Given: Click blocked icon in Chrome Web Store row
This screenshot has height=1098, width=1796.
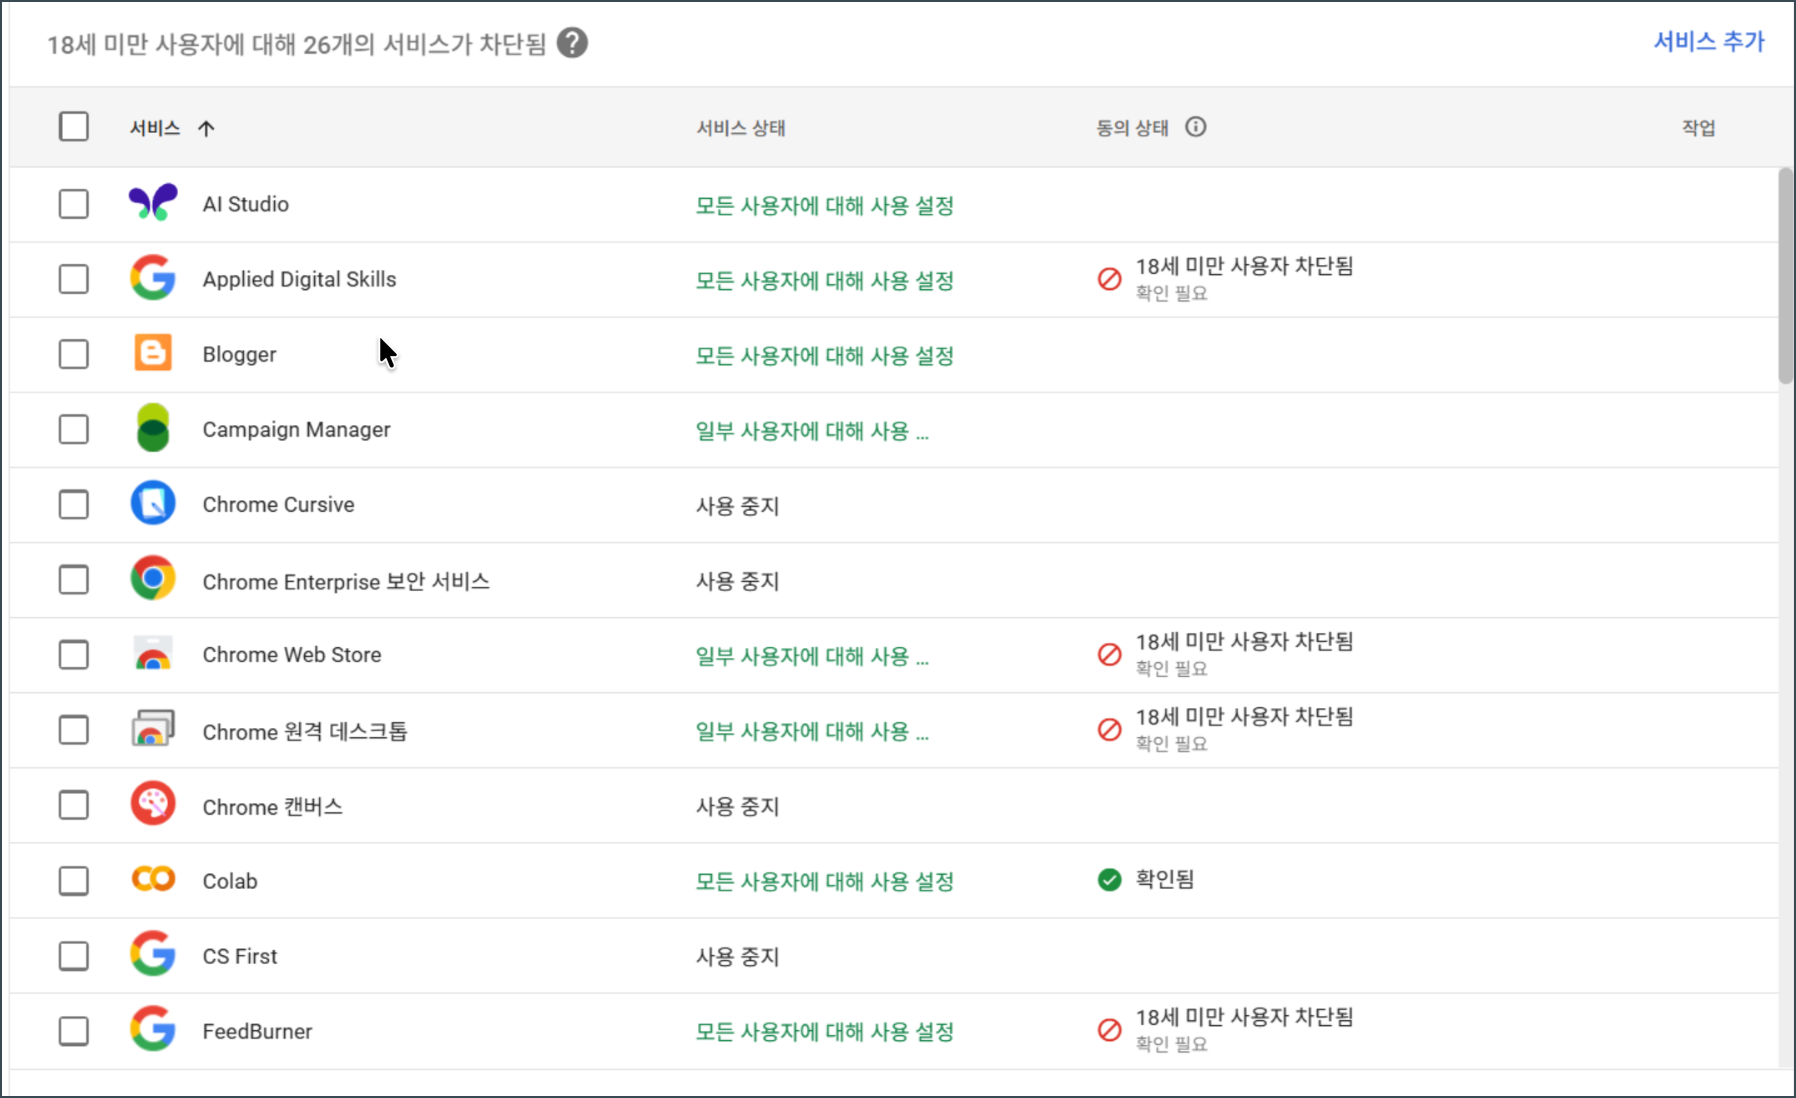Looking at the screenshot, I should [1110, 655].
